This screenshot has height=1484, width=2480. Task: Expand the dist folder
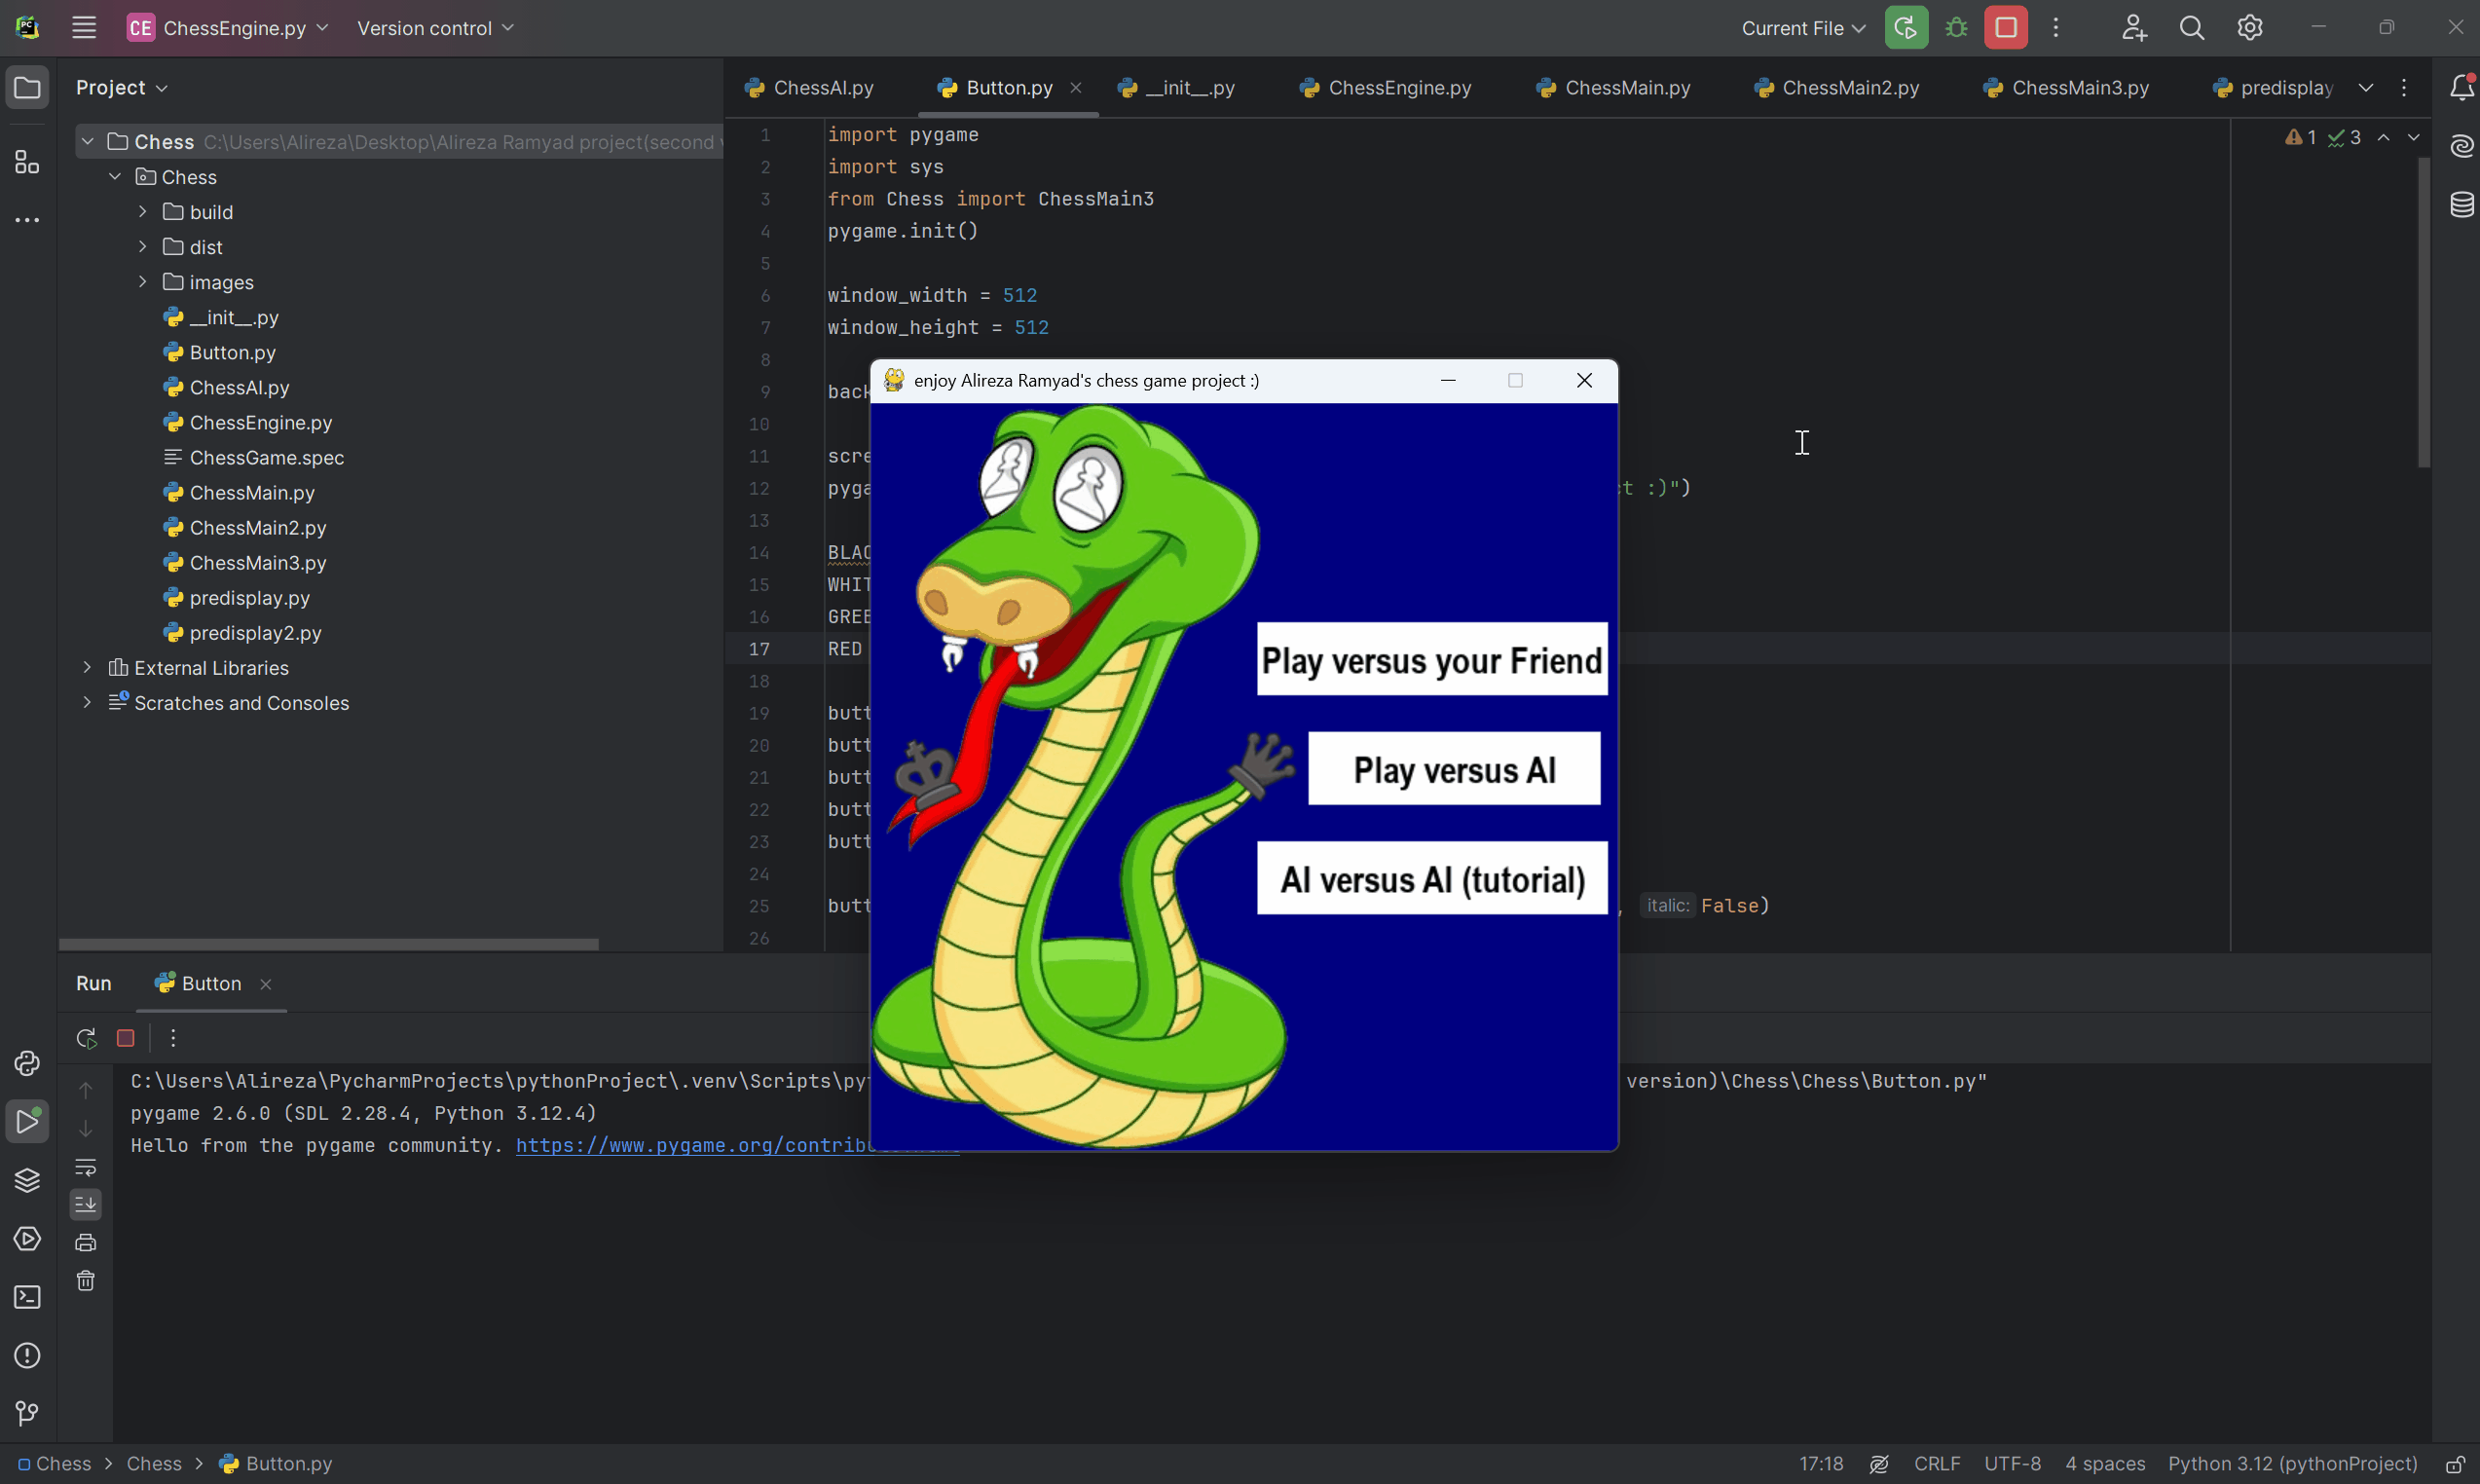pyautogui.click(x=142, y=247)
